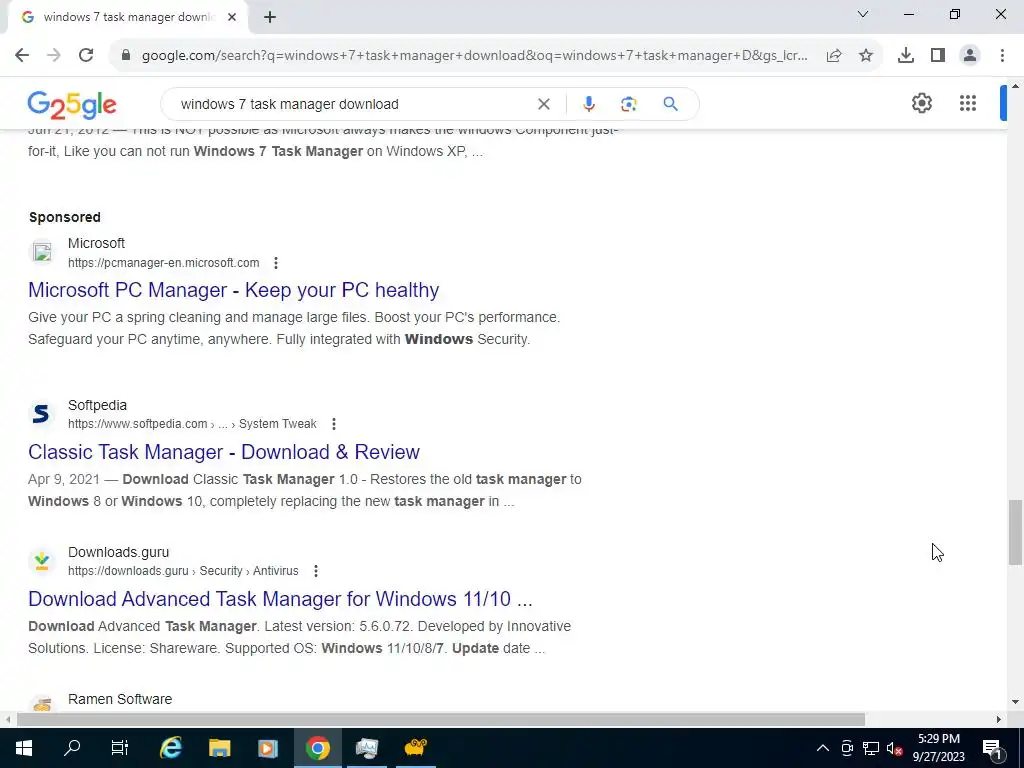View site info via the padlock icon

point(126,56)
